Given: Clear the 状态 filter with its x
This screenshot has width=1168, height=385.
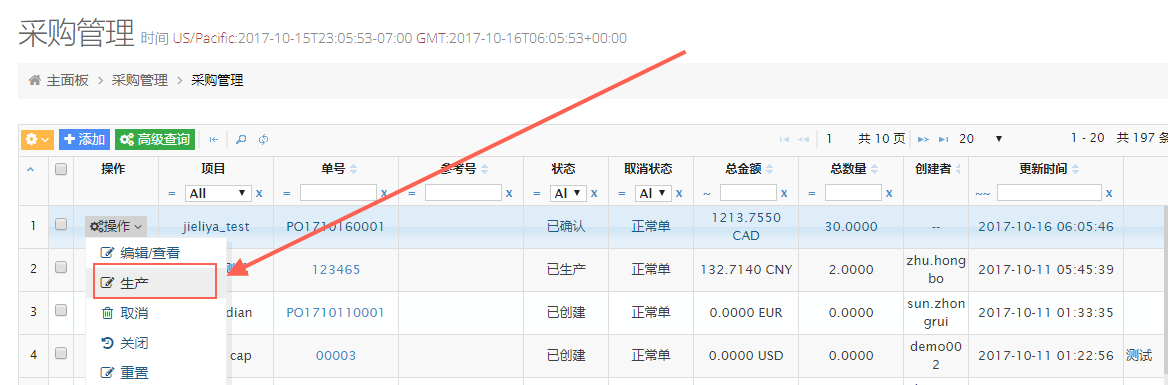Looking at the screenshot, I should pos(594,193).
